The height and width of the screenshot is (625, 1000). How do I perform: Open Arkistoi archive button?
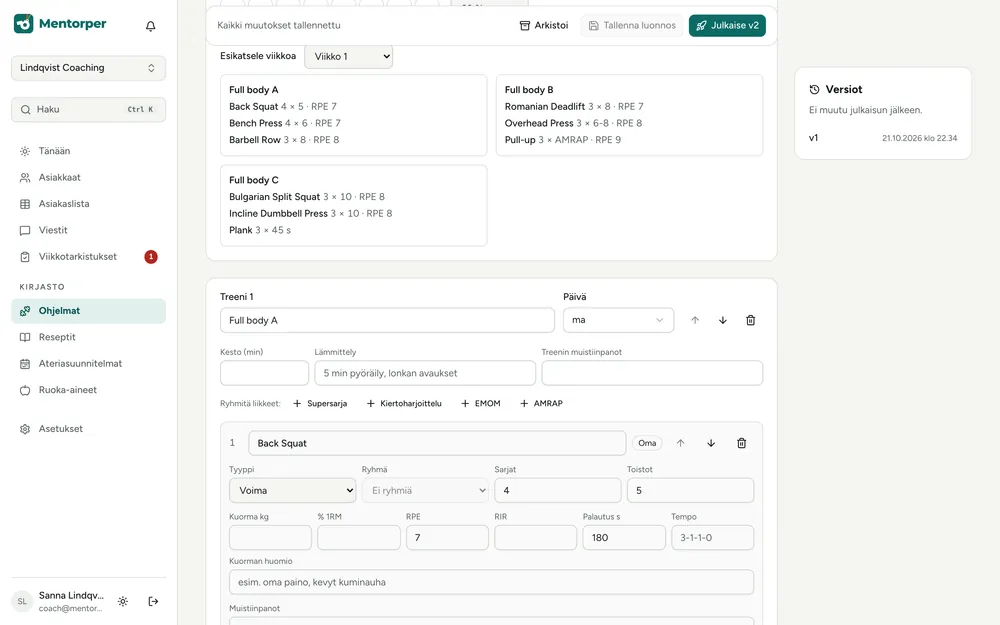544,26
